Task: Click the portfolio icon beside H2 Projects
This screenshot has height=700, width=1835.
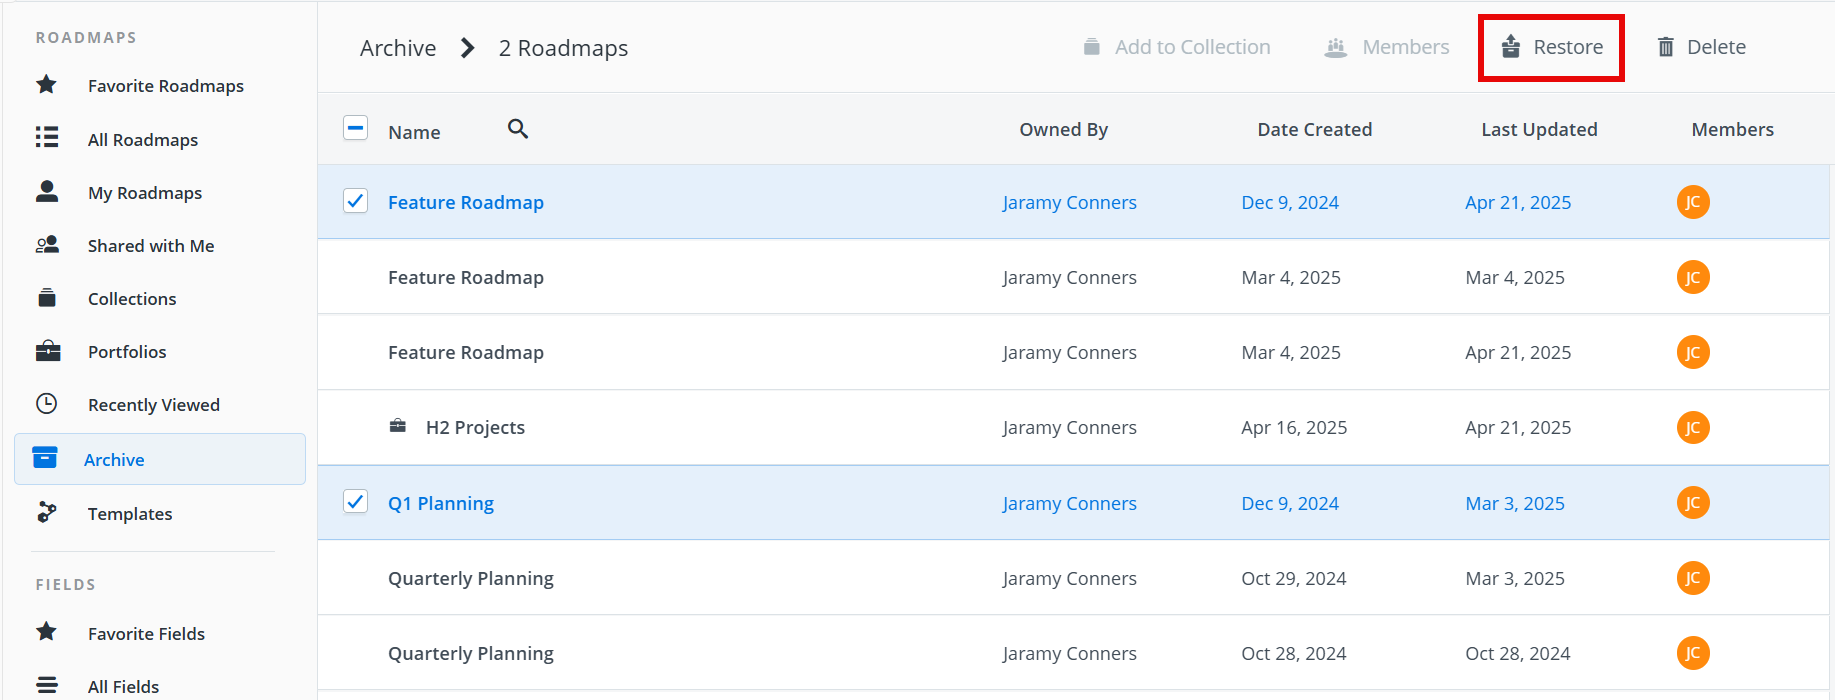Action: click(x=398, y=427)
